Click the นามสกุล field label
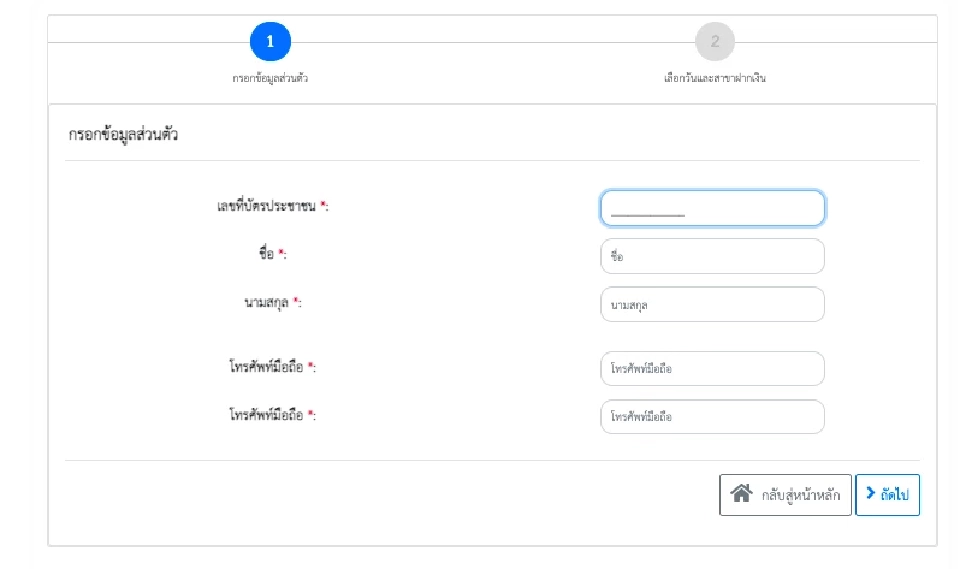The width and height of the screenshot is (960, 569). point(260,303)
